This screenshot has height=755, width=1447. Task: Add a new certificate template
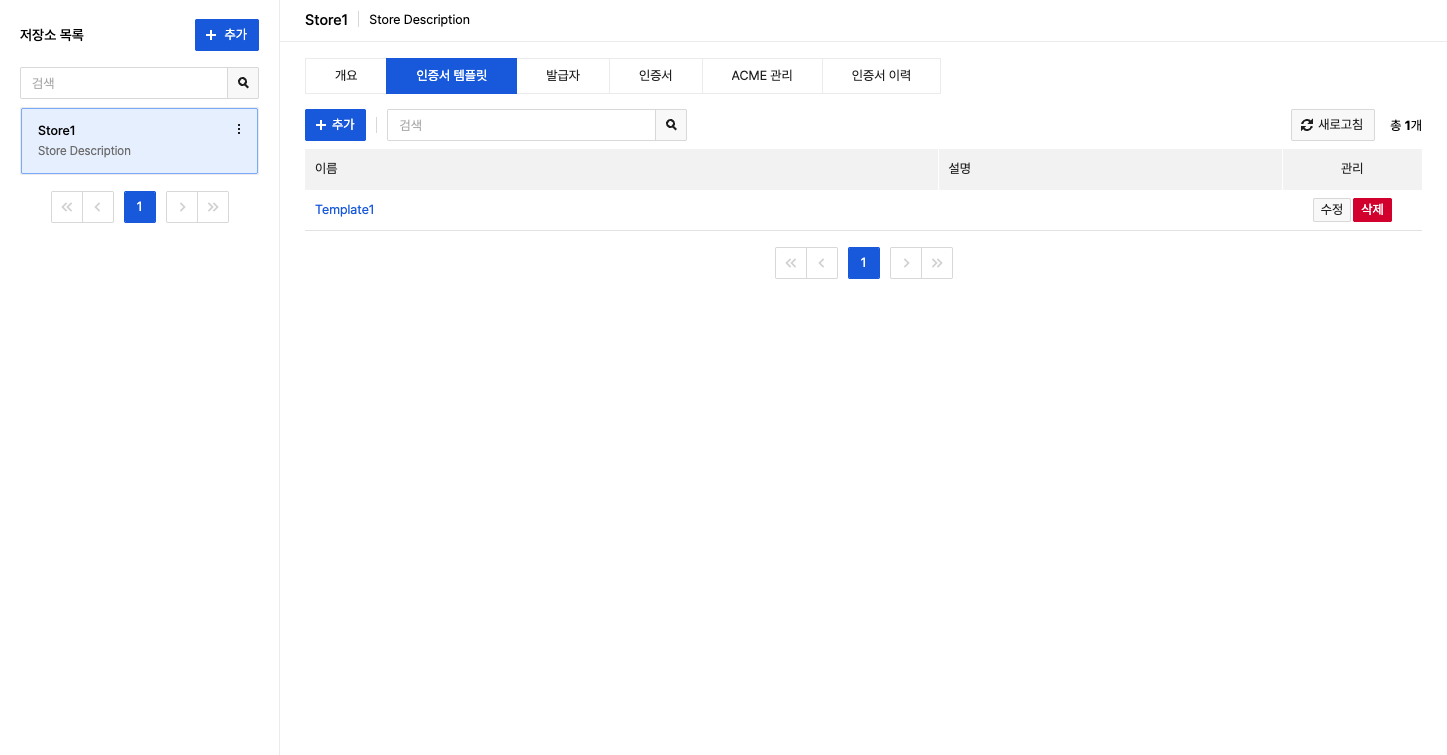click(x=335, y=125)
